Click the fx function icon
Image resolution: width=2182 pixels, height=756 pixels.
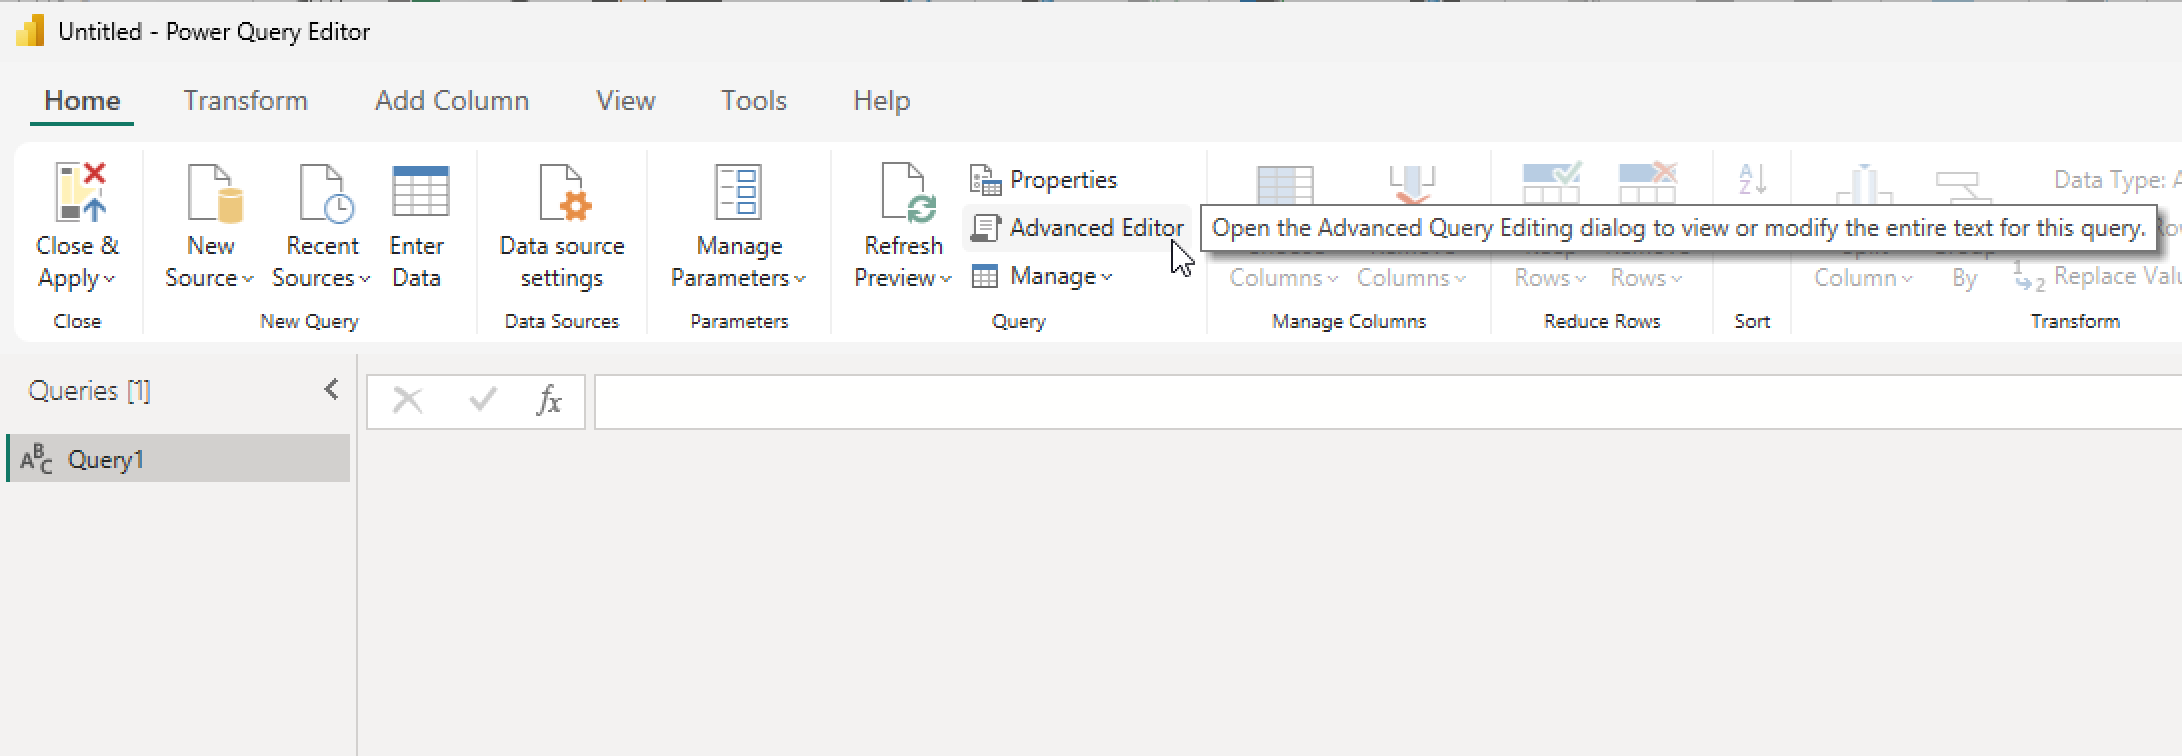point(549,401)
